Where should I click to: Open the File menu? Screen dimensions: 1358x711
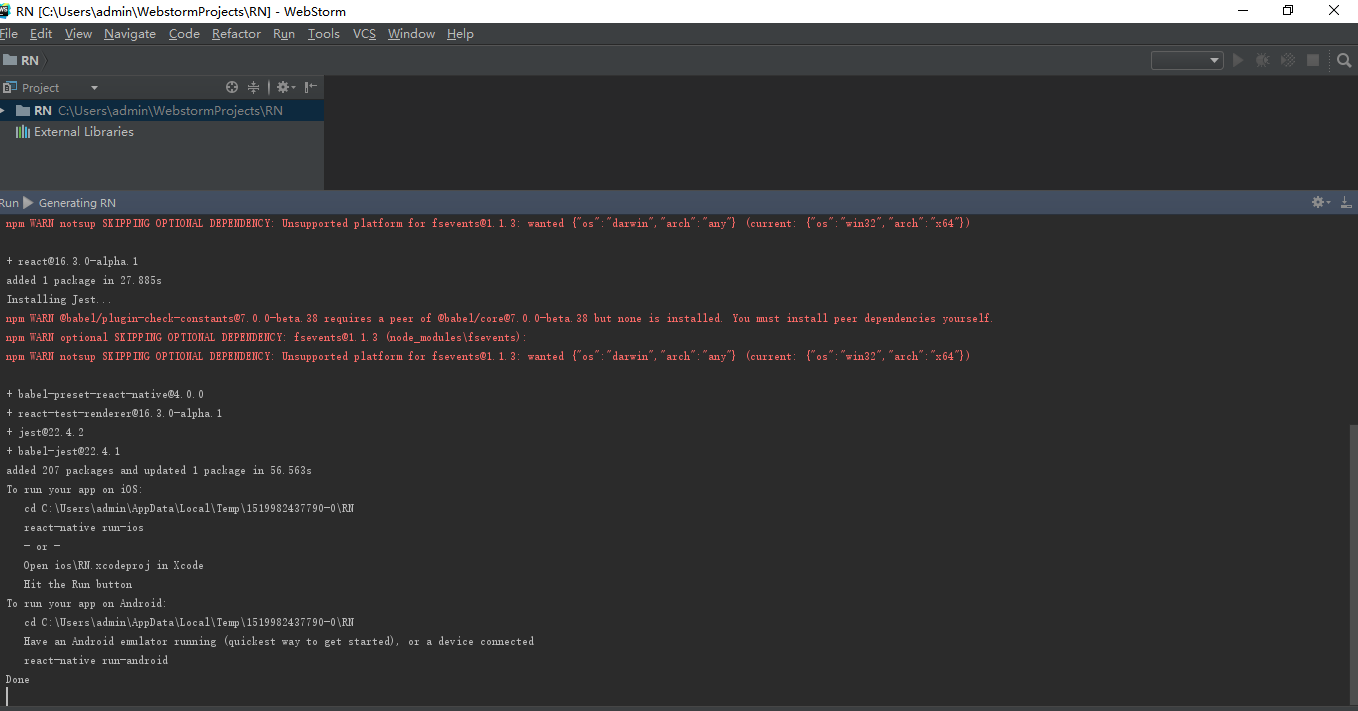(x=9, y=34)
